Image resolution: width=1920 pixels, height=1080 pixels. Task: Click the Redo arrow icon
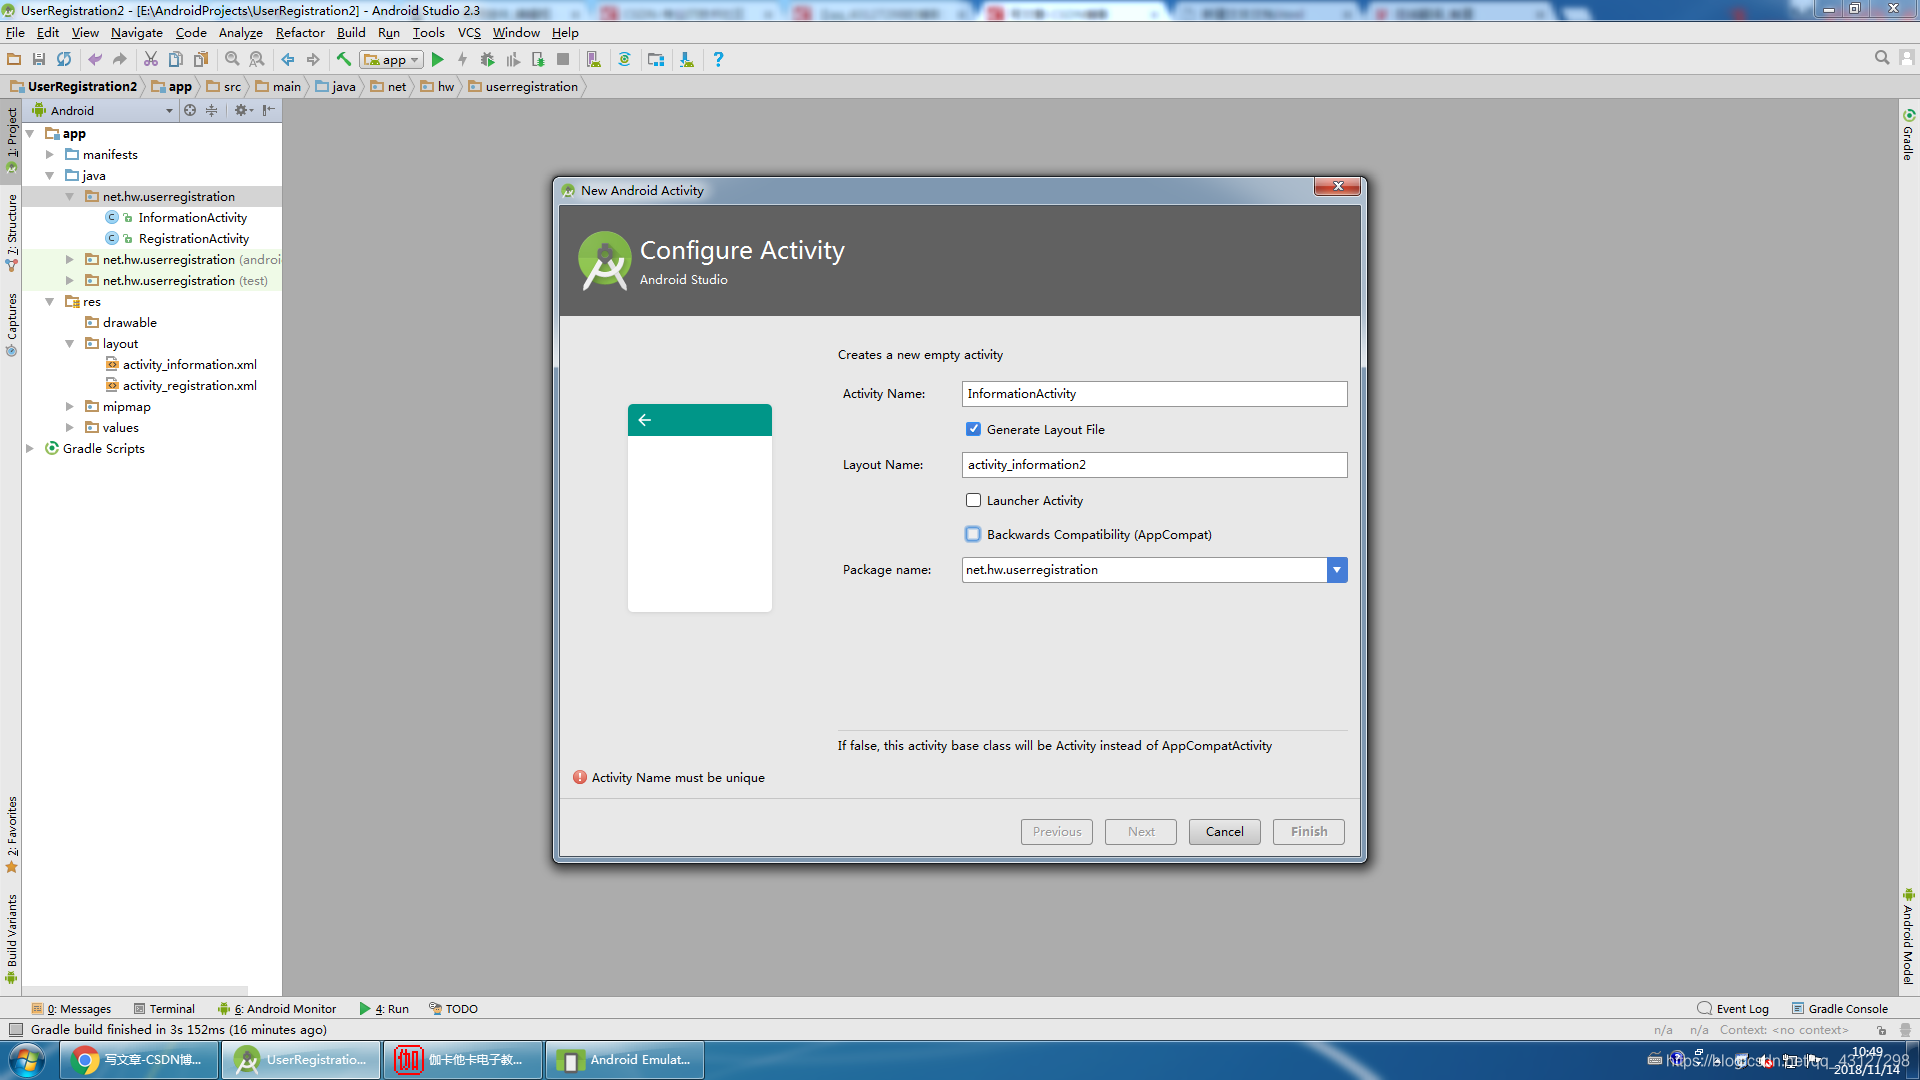point(120,60)
